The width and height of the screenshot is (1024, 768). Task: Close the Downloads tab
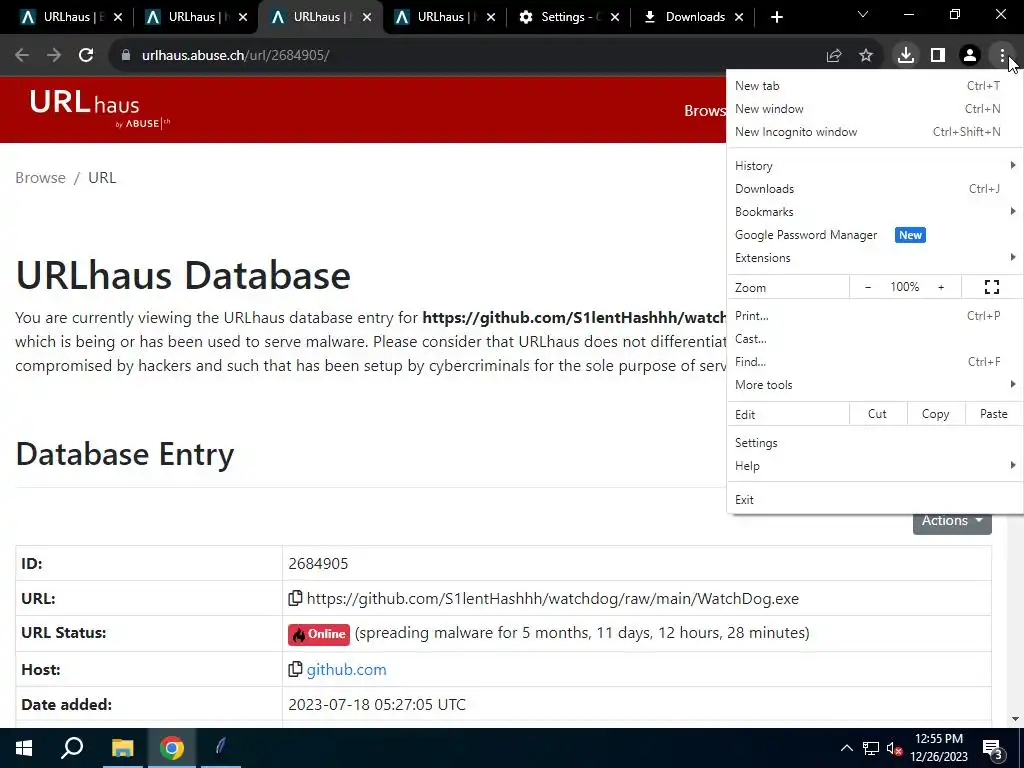(739, 17)
